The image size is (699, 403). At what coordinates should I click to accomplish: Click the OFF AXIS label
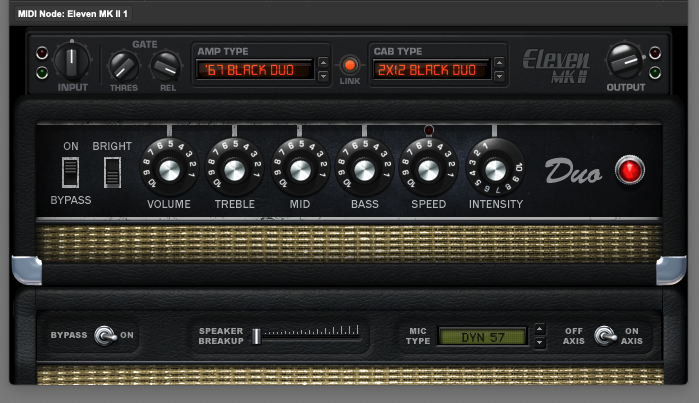(574, 336)
